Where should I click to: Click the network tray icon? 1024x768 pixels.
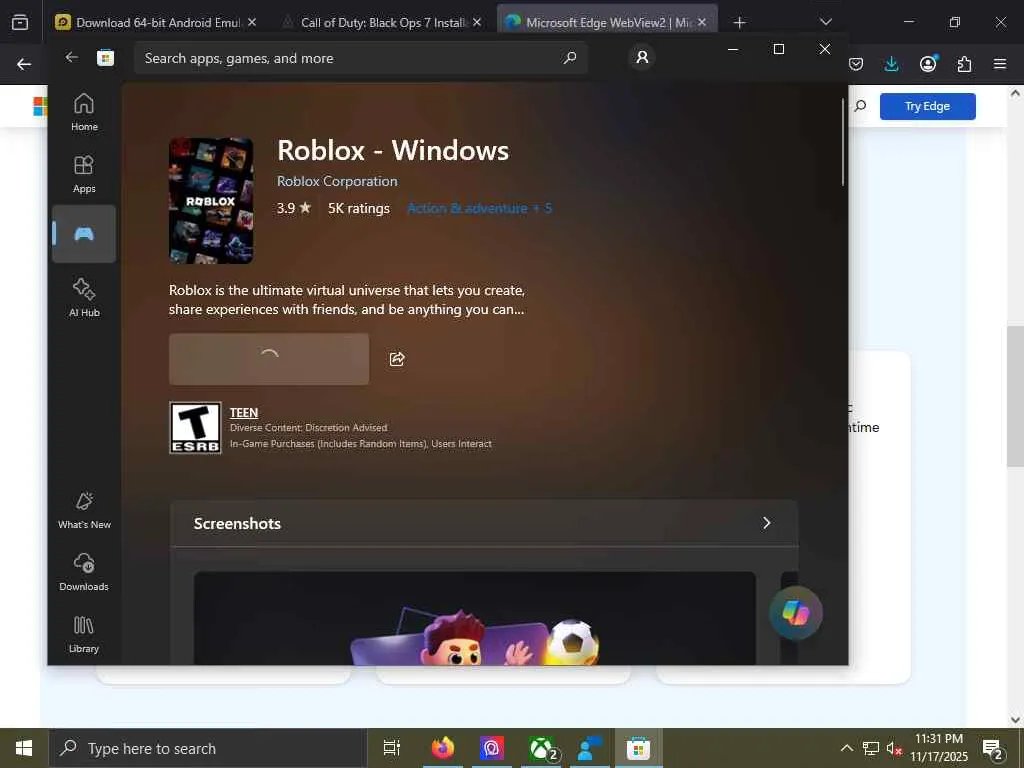coord(871,748)
